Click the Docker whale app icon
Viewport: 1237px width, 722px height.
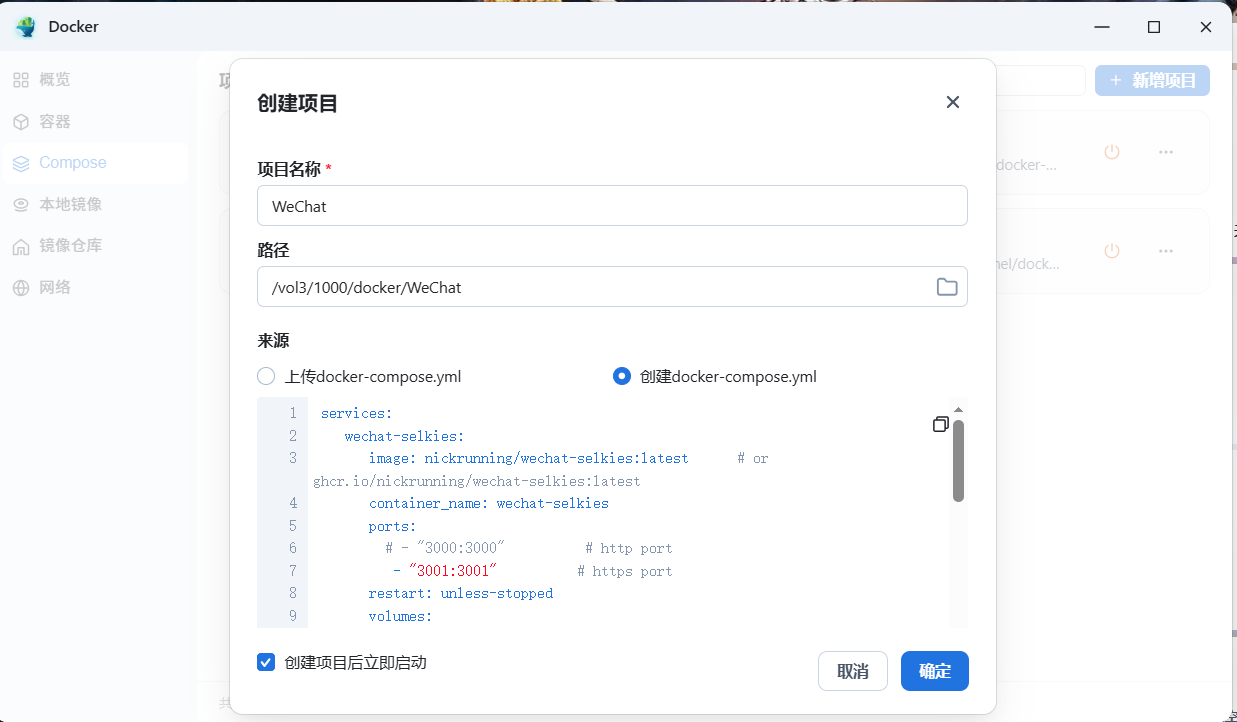25,27
